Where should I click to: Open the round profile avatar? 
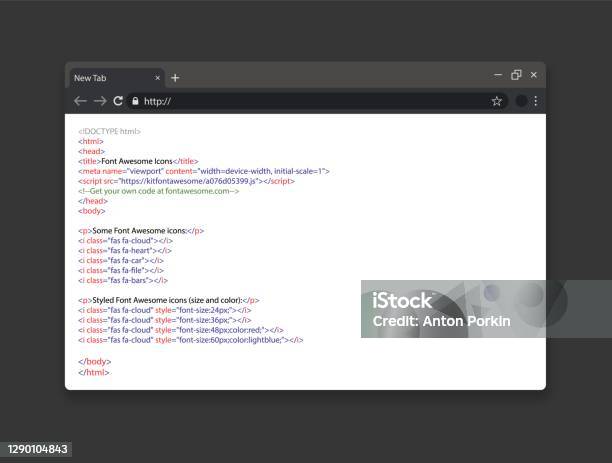[x=521, y=101]
